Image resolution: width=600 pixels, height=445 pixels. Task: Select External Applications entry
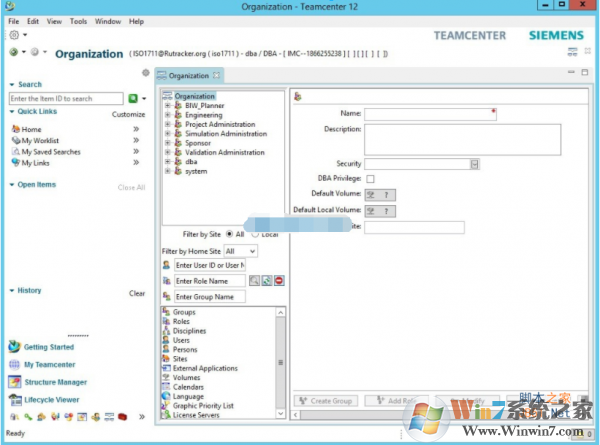[x=205, y=368]
